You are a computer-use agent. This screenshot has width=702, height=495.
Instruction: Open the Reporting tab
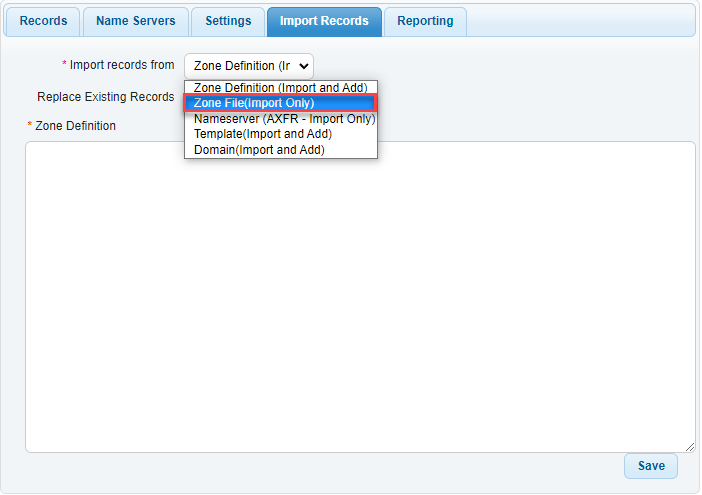[x=425, y=21]
